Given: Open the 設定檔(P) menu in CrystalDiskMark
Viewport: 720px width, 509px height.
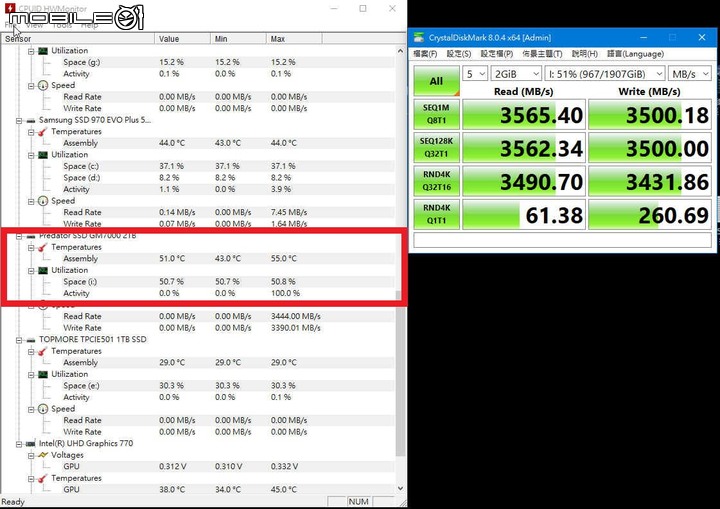Looking at the screenshot, I should pos(496,54).
